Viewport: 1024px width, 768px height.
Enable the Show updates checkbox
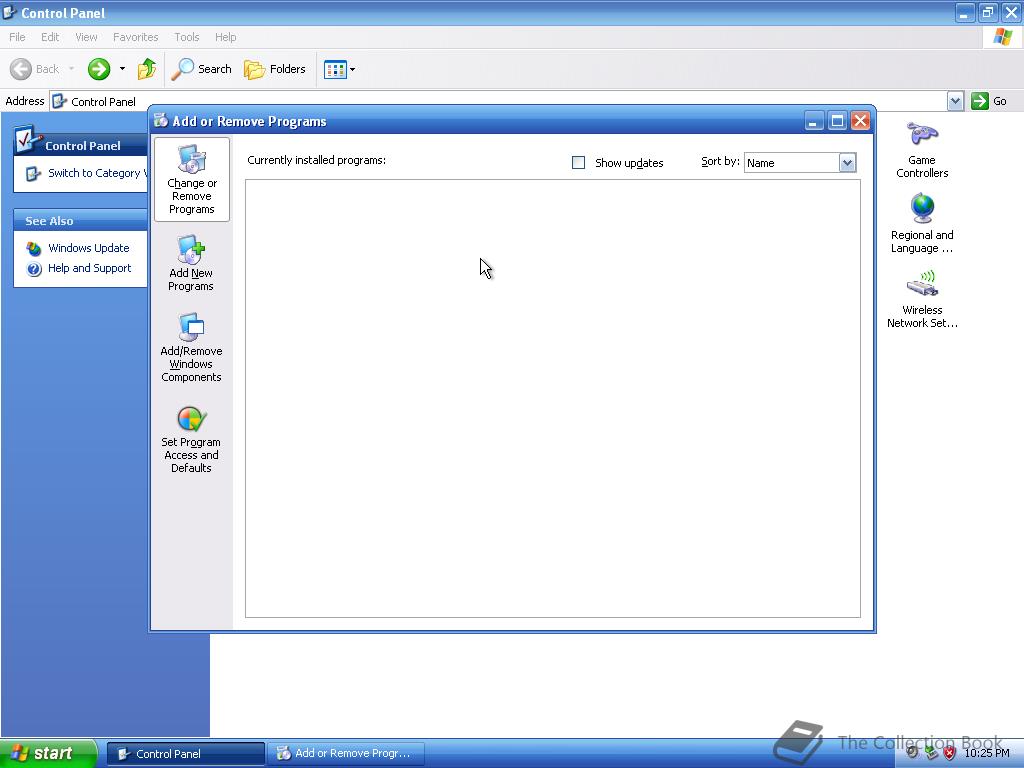point(578,163)
